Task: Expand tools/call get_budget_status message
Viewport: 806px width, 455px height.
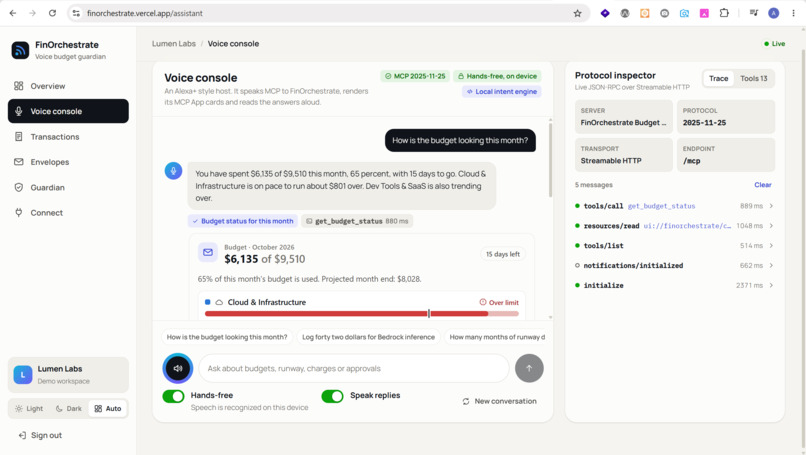Action: point(674,206)
